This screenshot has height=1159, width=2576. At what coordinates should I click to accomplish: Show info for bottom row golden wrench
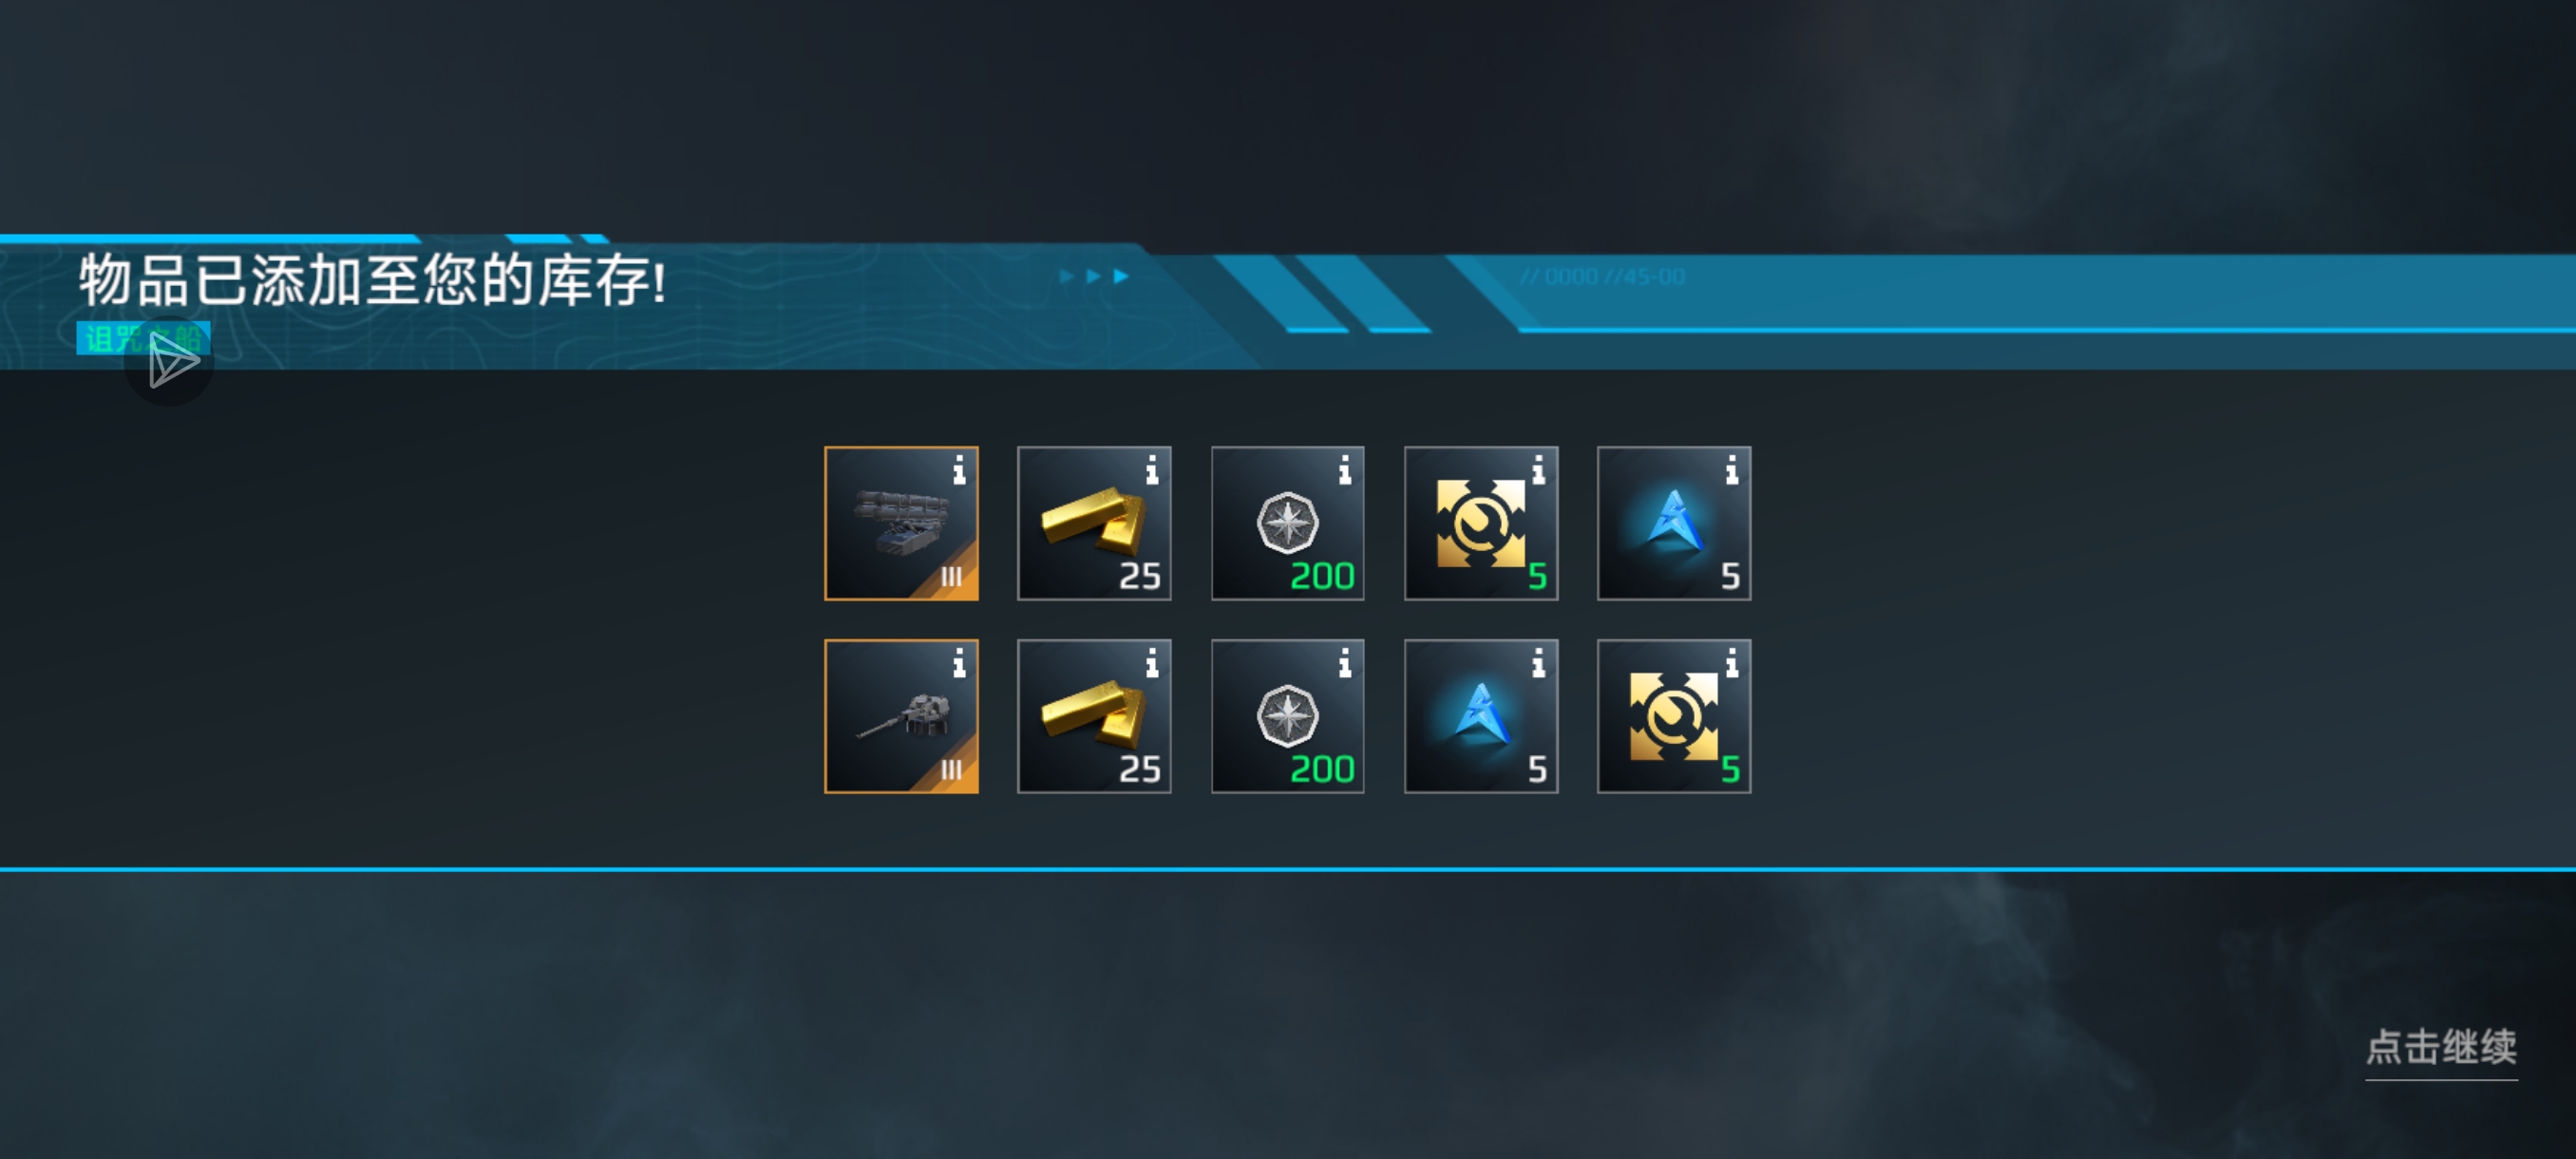[x=1732, y=662]
